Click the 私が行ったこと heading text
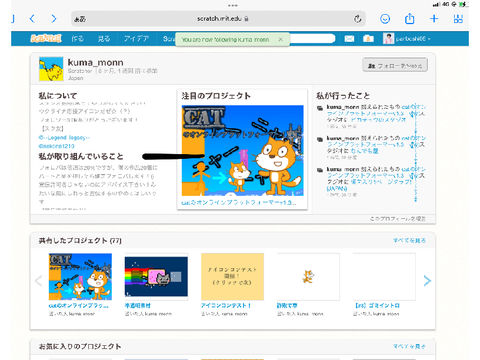 click(343, 96)
